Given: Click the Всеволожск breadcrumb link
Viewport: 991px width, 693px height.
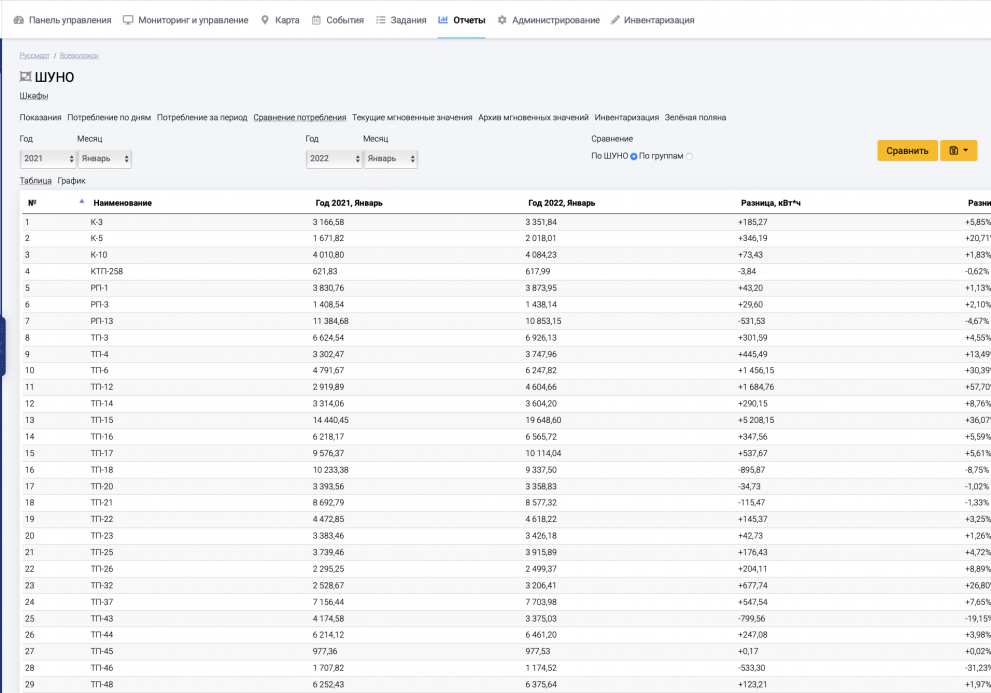Looking at the screenshot, I should click(x=79, y=56).
